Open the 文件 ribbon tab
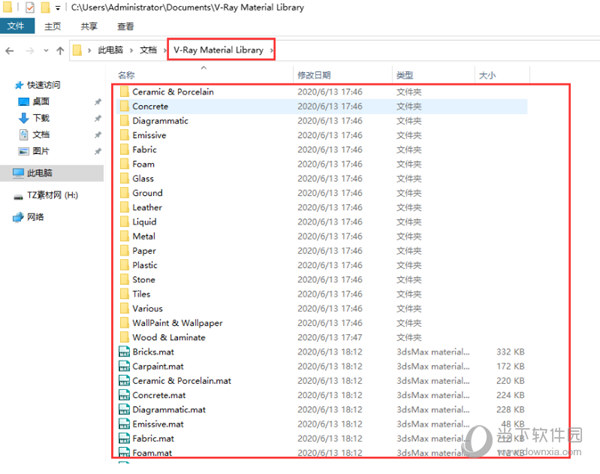Viewport: 600px width, 474px height. pos(16,26)
